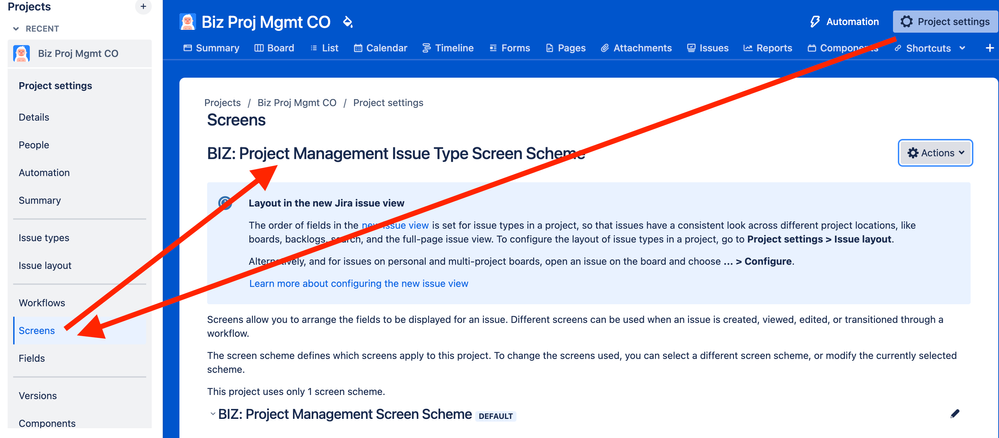Collapse the Project Management Screen Scheme section

pos(213,414)
